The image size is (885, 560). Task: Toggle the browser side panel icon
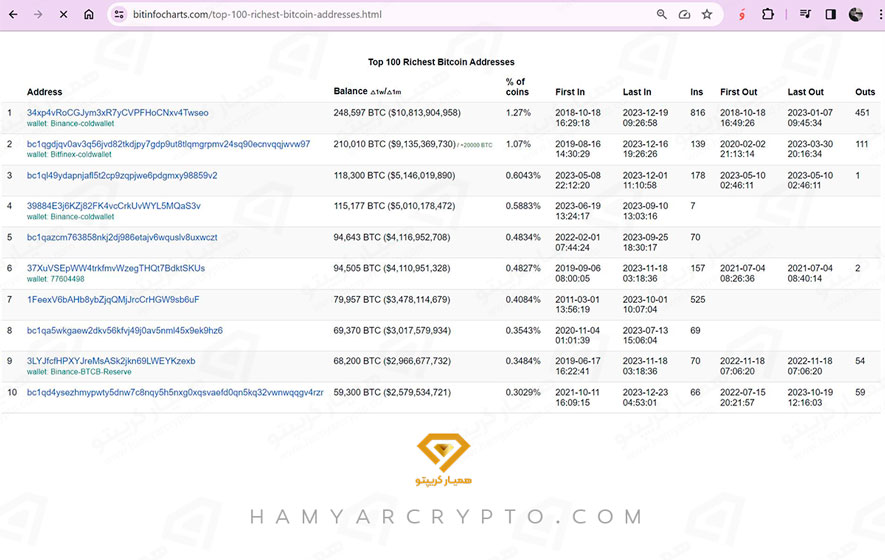(x=830, y=15)
